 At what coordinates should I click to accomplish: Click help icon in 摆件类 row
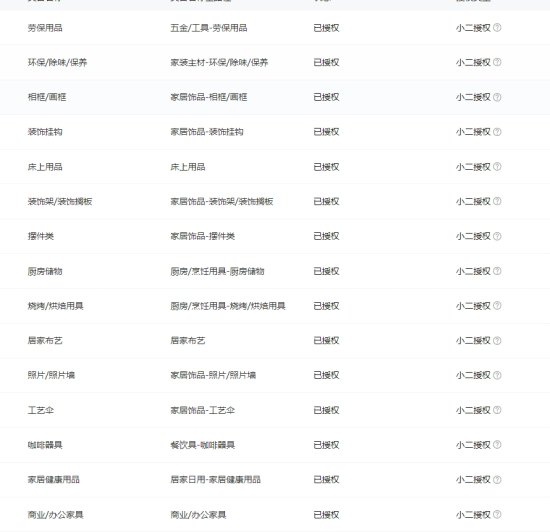(x=497, y=236)
